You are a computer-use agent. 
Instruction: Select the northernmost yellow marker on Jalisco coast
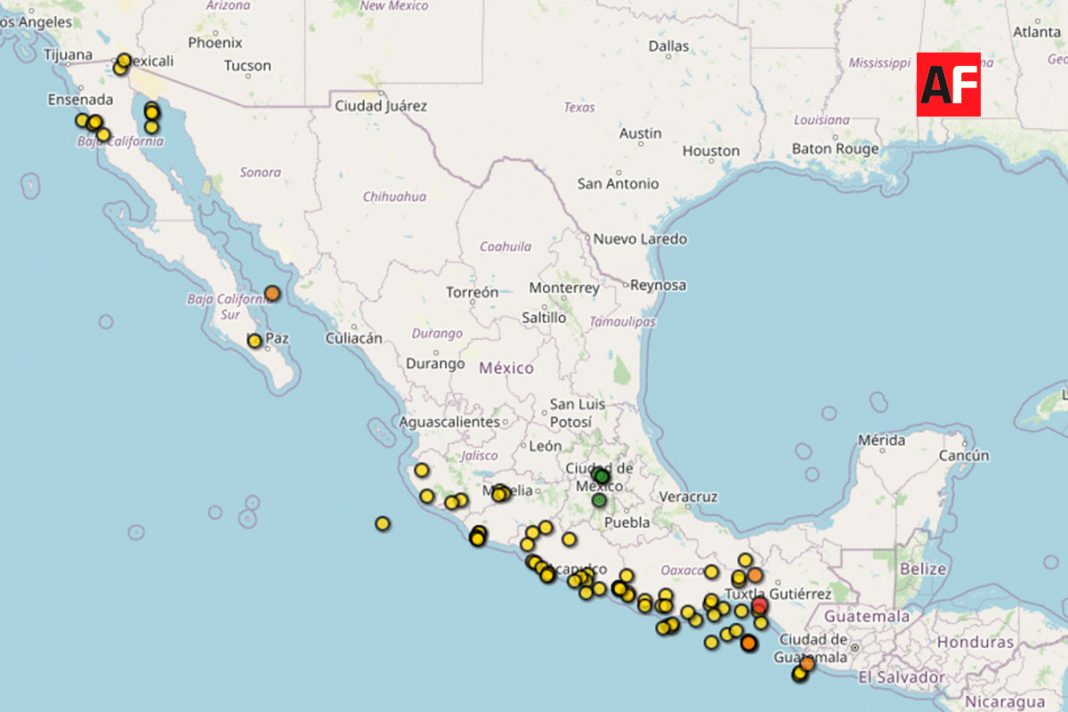[x=421, y=470]
